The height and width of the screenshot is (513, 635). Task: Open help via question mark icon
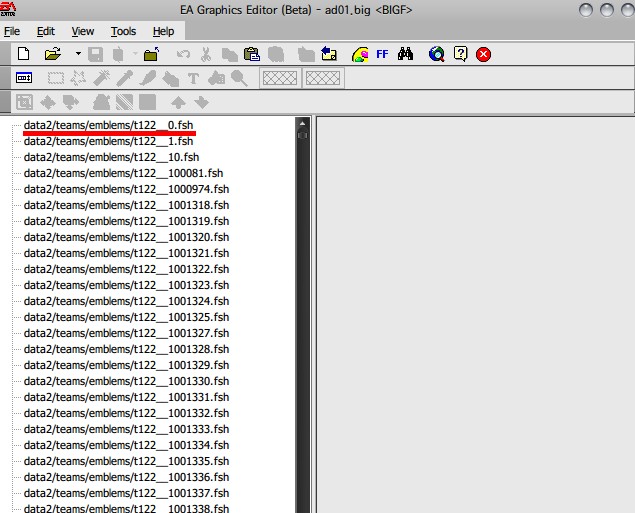click(x=460, y=54)
